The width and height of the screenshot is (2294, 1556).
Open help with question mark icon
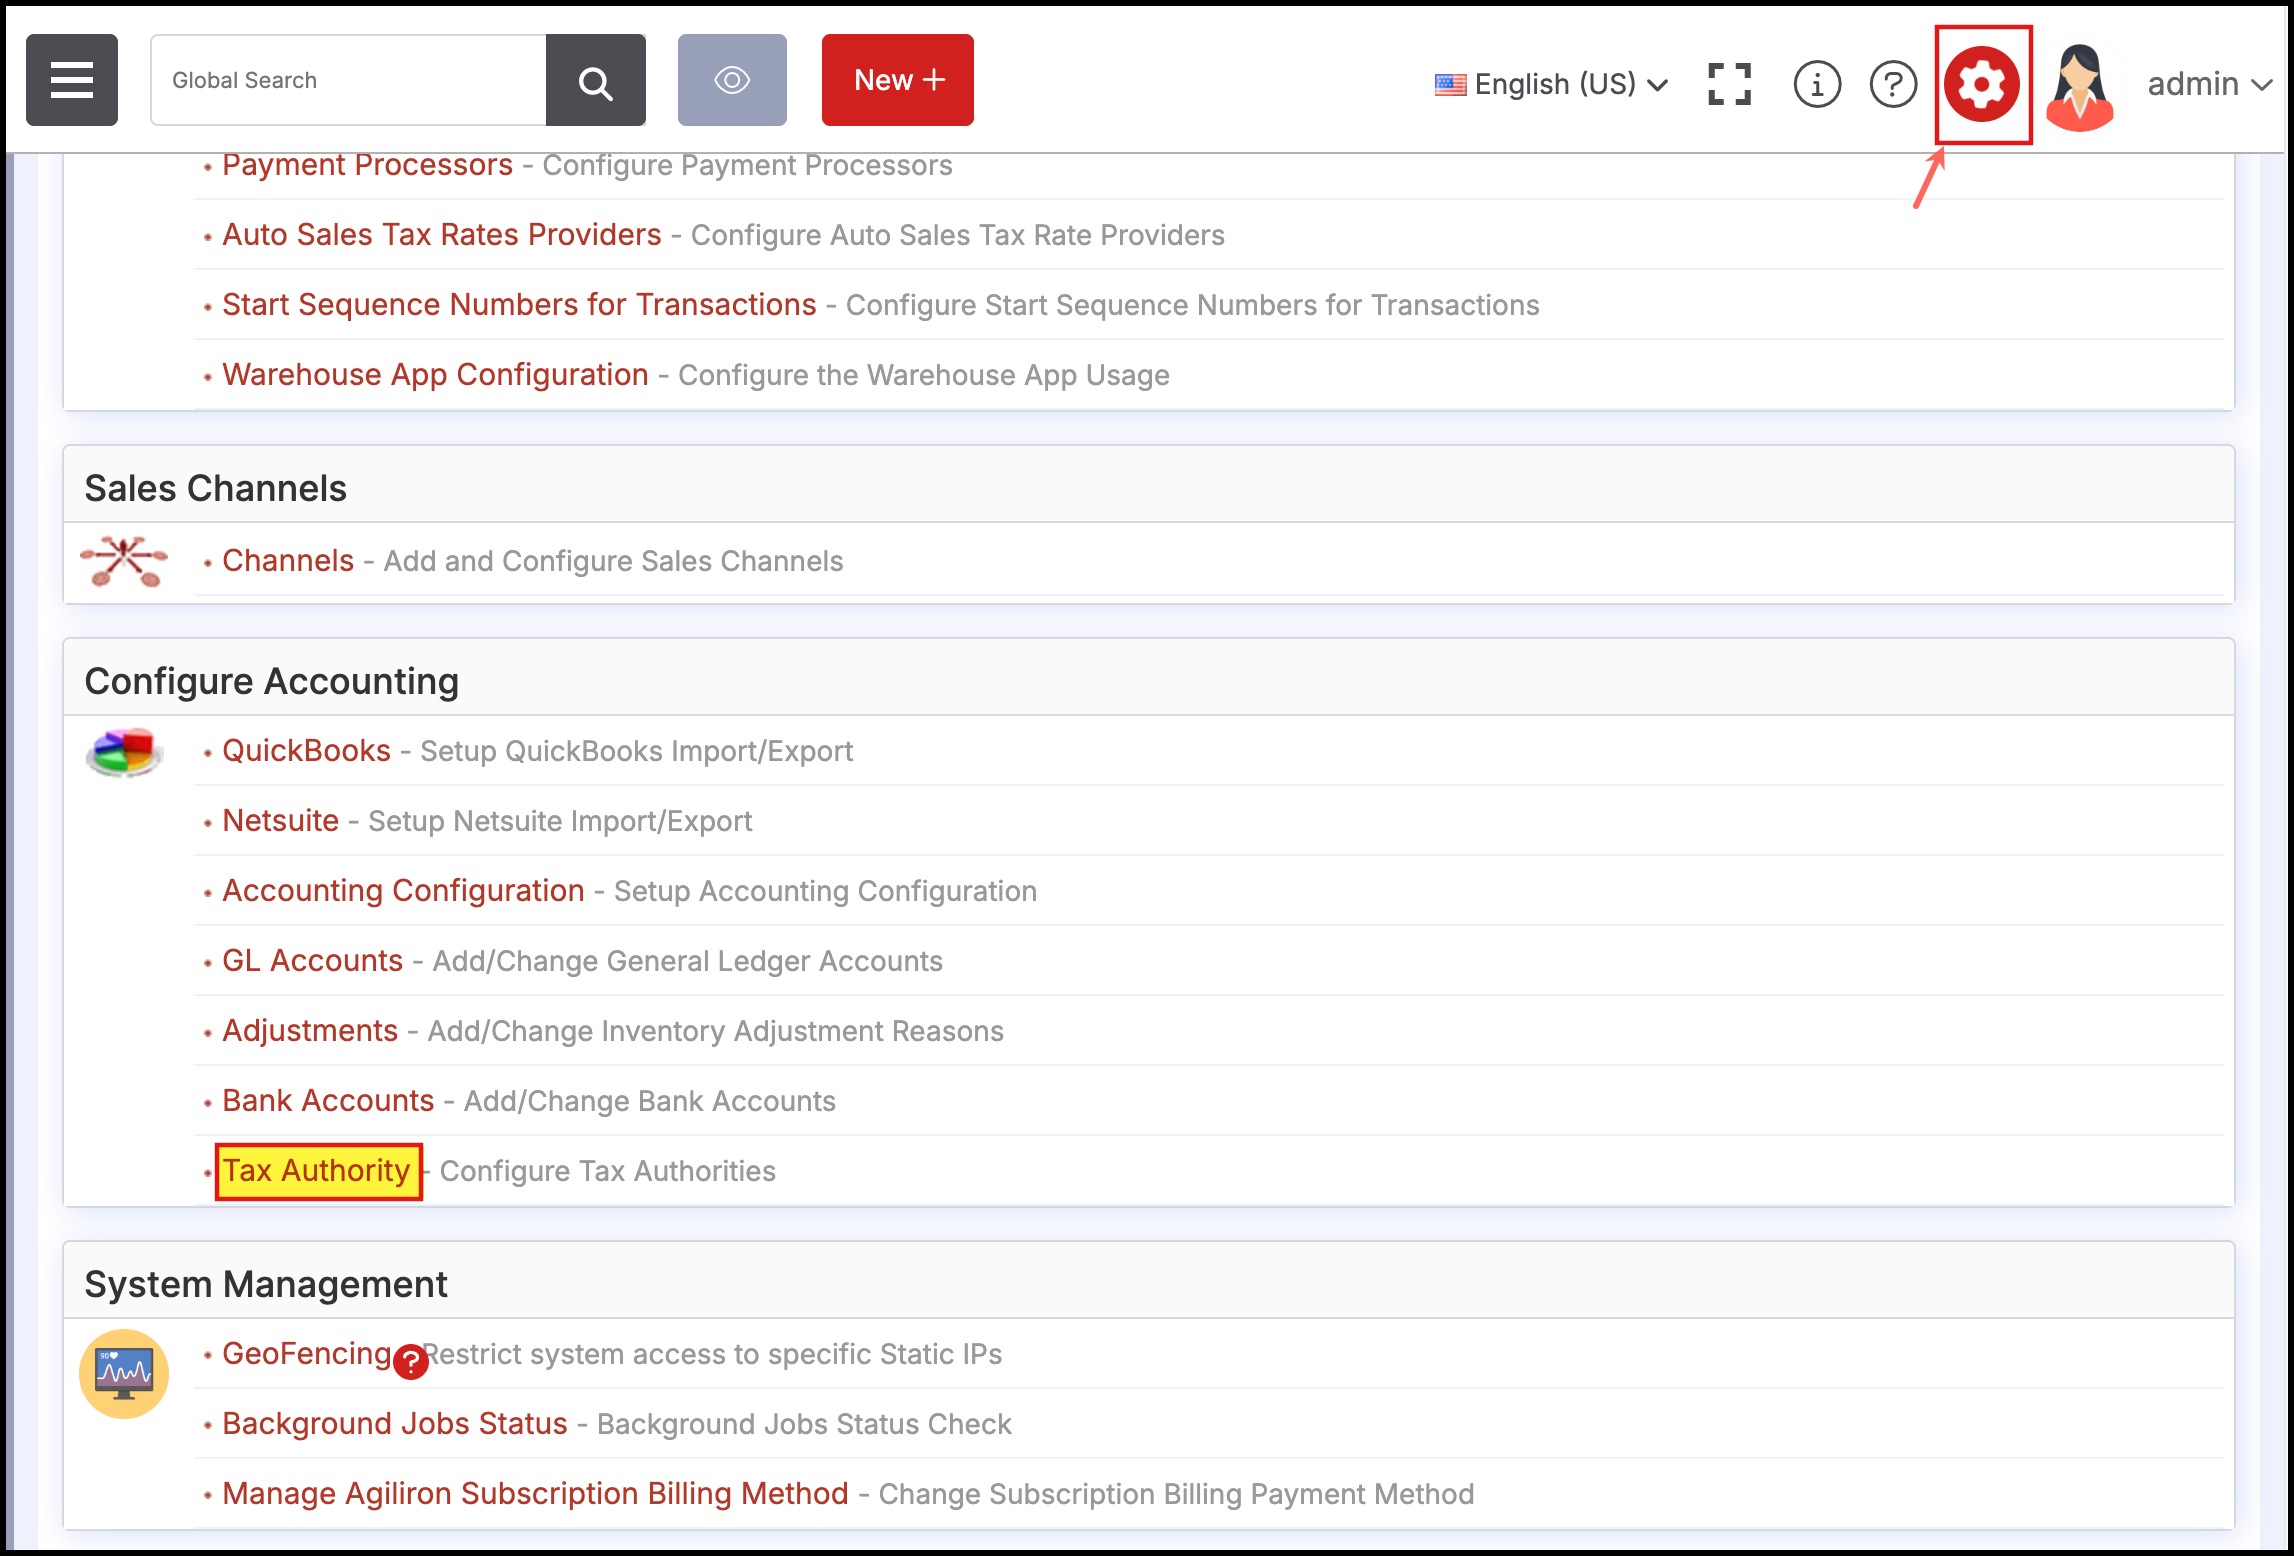[1892, 84]
